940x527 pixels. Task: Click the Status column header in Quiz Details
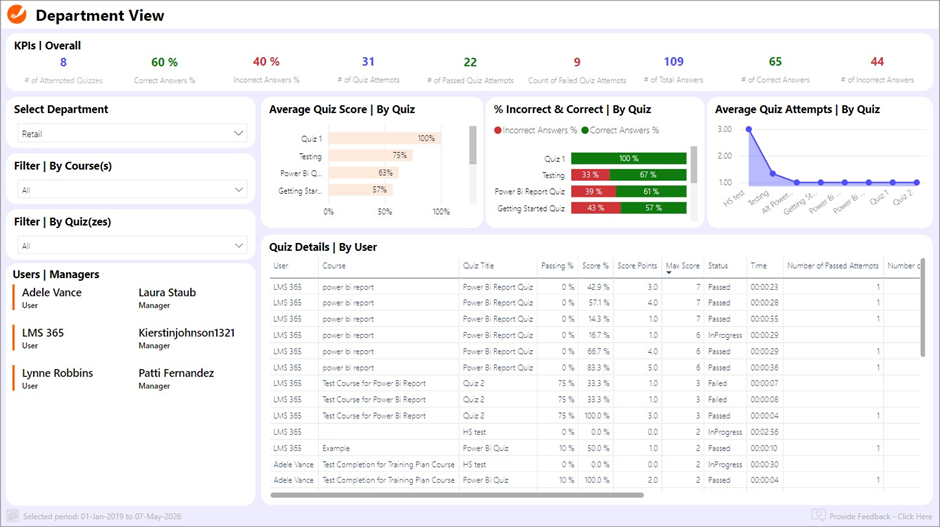point(718,266)
